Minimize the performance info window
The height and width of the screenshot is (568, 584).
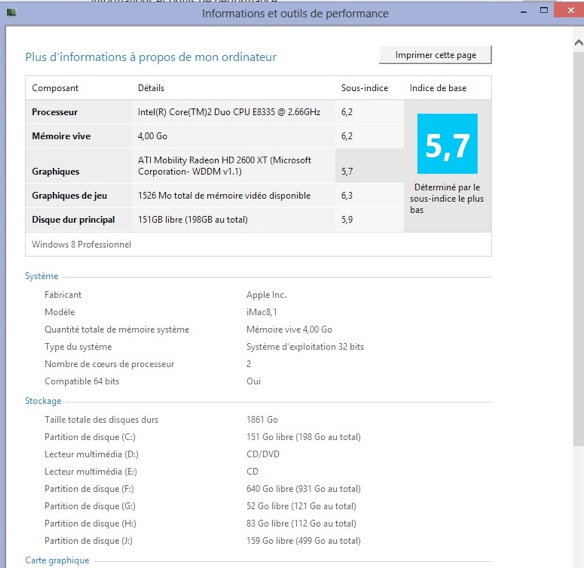(524, 12)
